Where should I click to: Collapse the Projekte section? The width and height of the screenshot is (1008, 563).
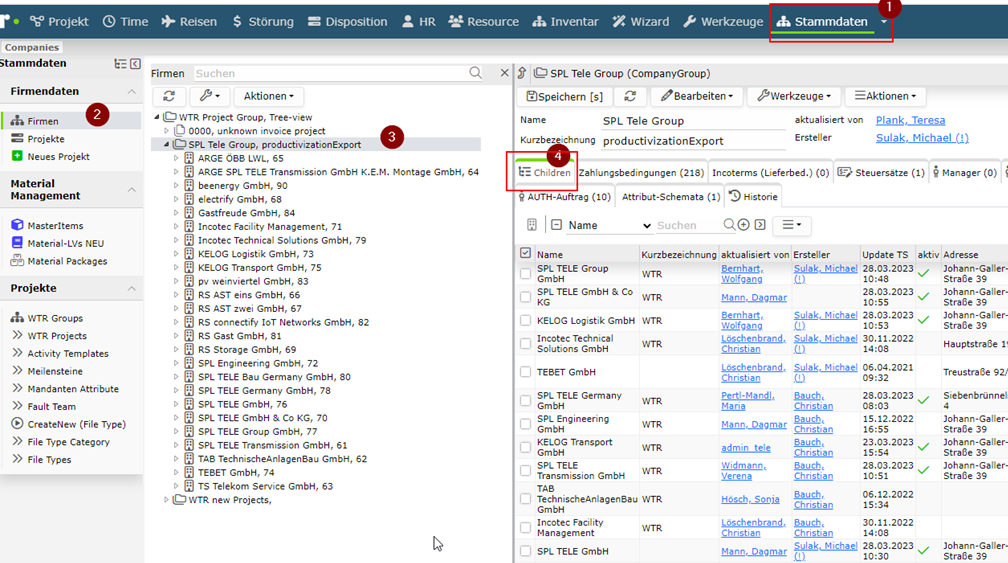tap(131, 289)
